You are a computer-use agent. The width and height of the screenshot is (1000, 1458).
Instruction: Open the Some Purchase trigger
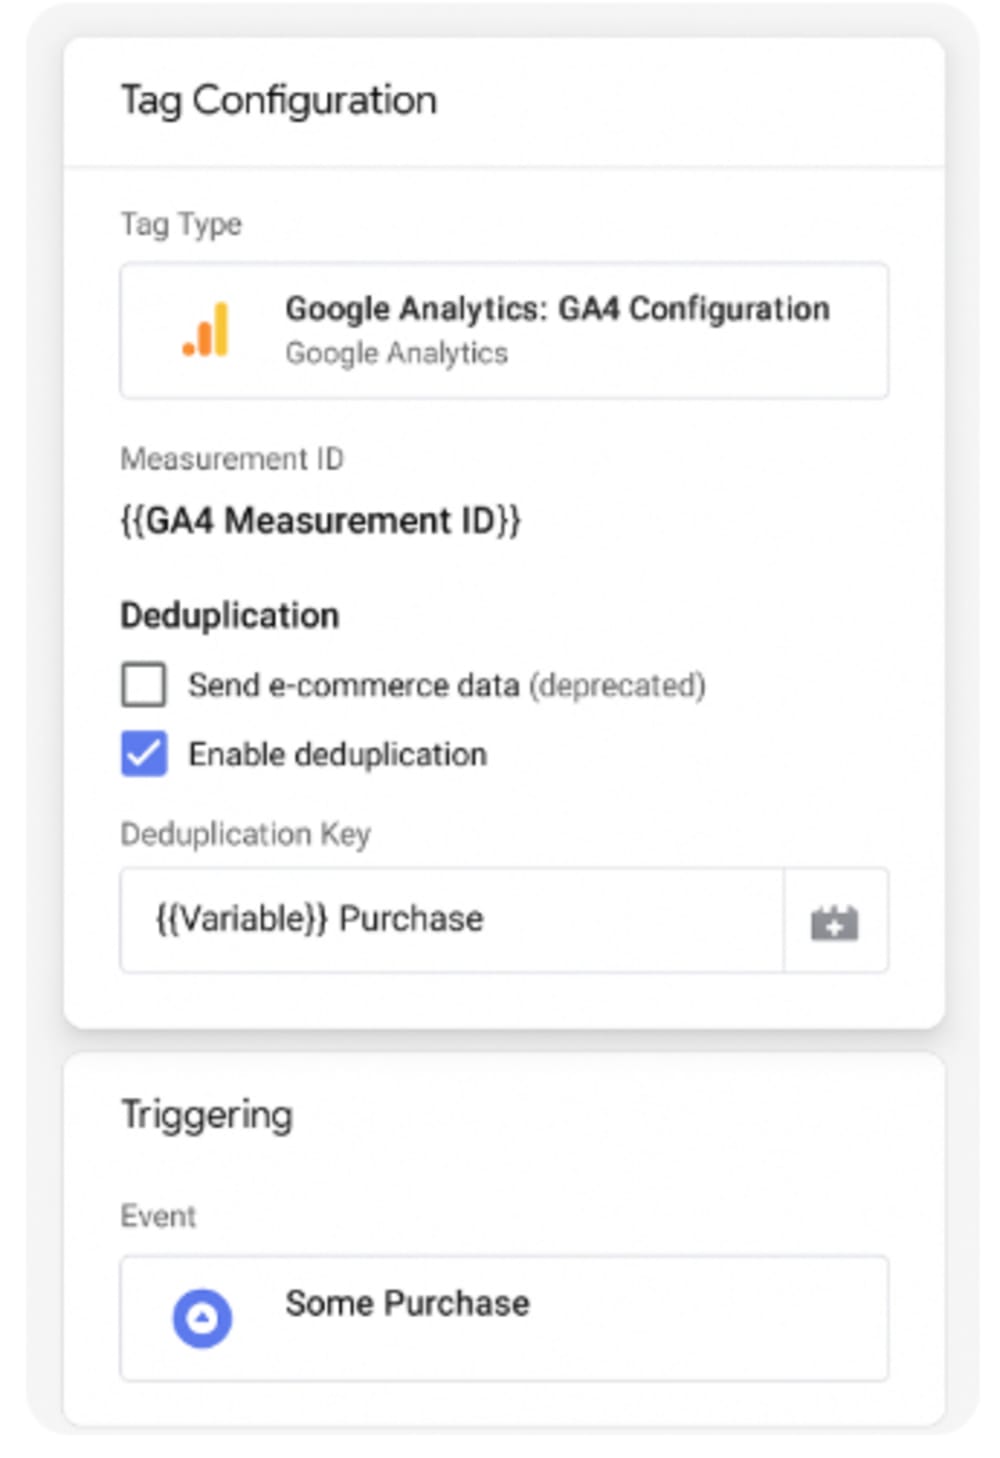[407, 1304]
